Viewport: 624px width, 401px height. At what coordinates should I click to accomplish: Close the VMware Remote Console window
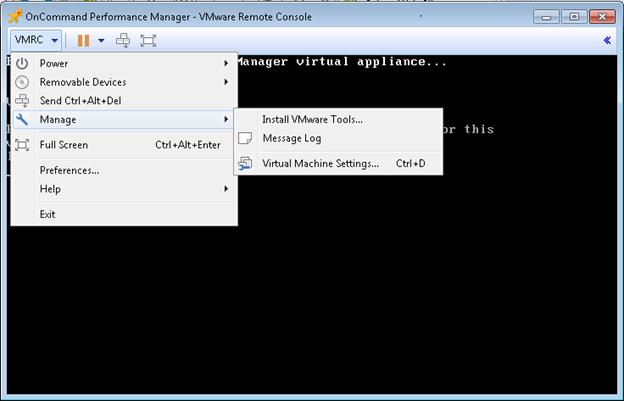(x=602, y=17)
